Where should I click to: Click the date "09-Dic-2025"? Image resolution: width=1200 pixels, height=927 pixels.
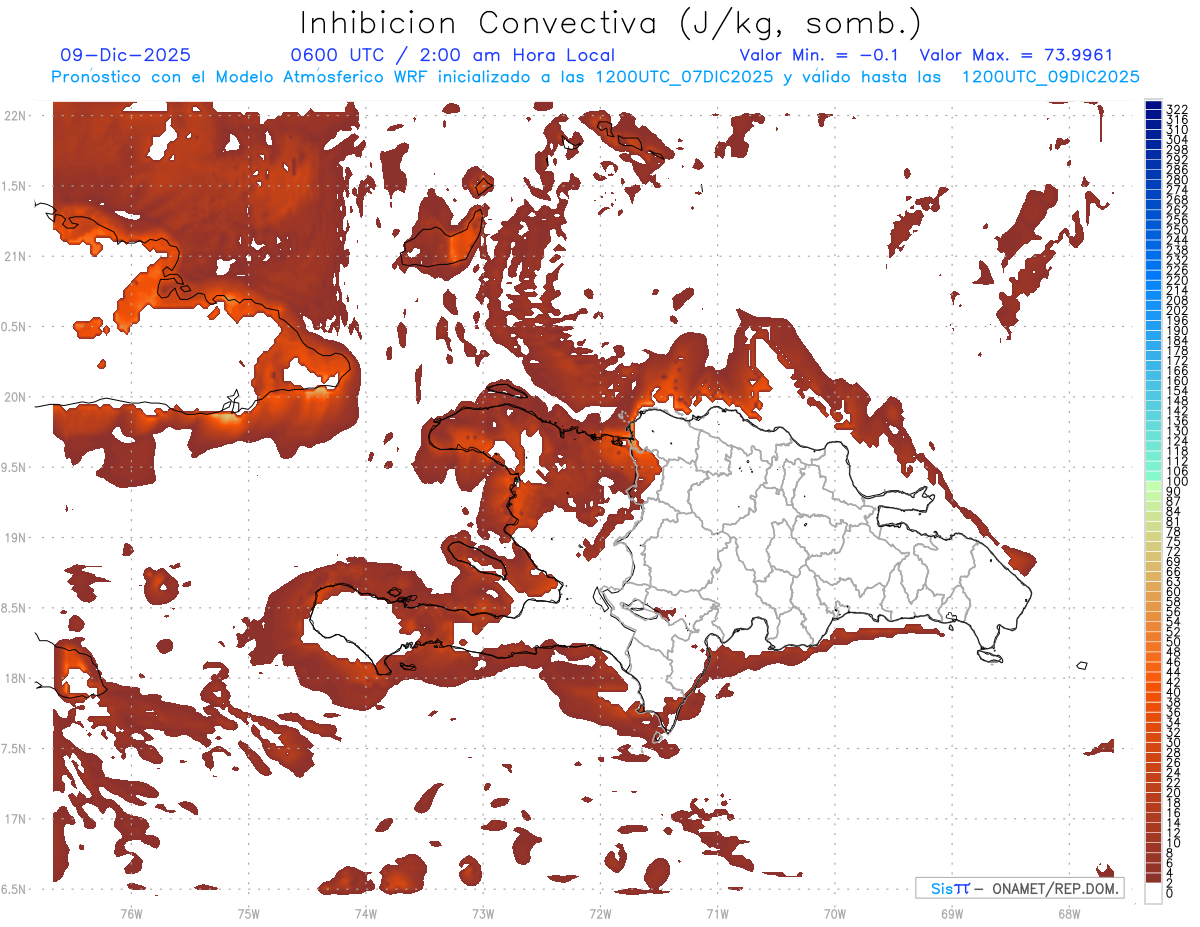click(125, 55)
